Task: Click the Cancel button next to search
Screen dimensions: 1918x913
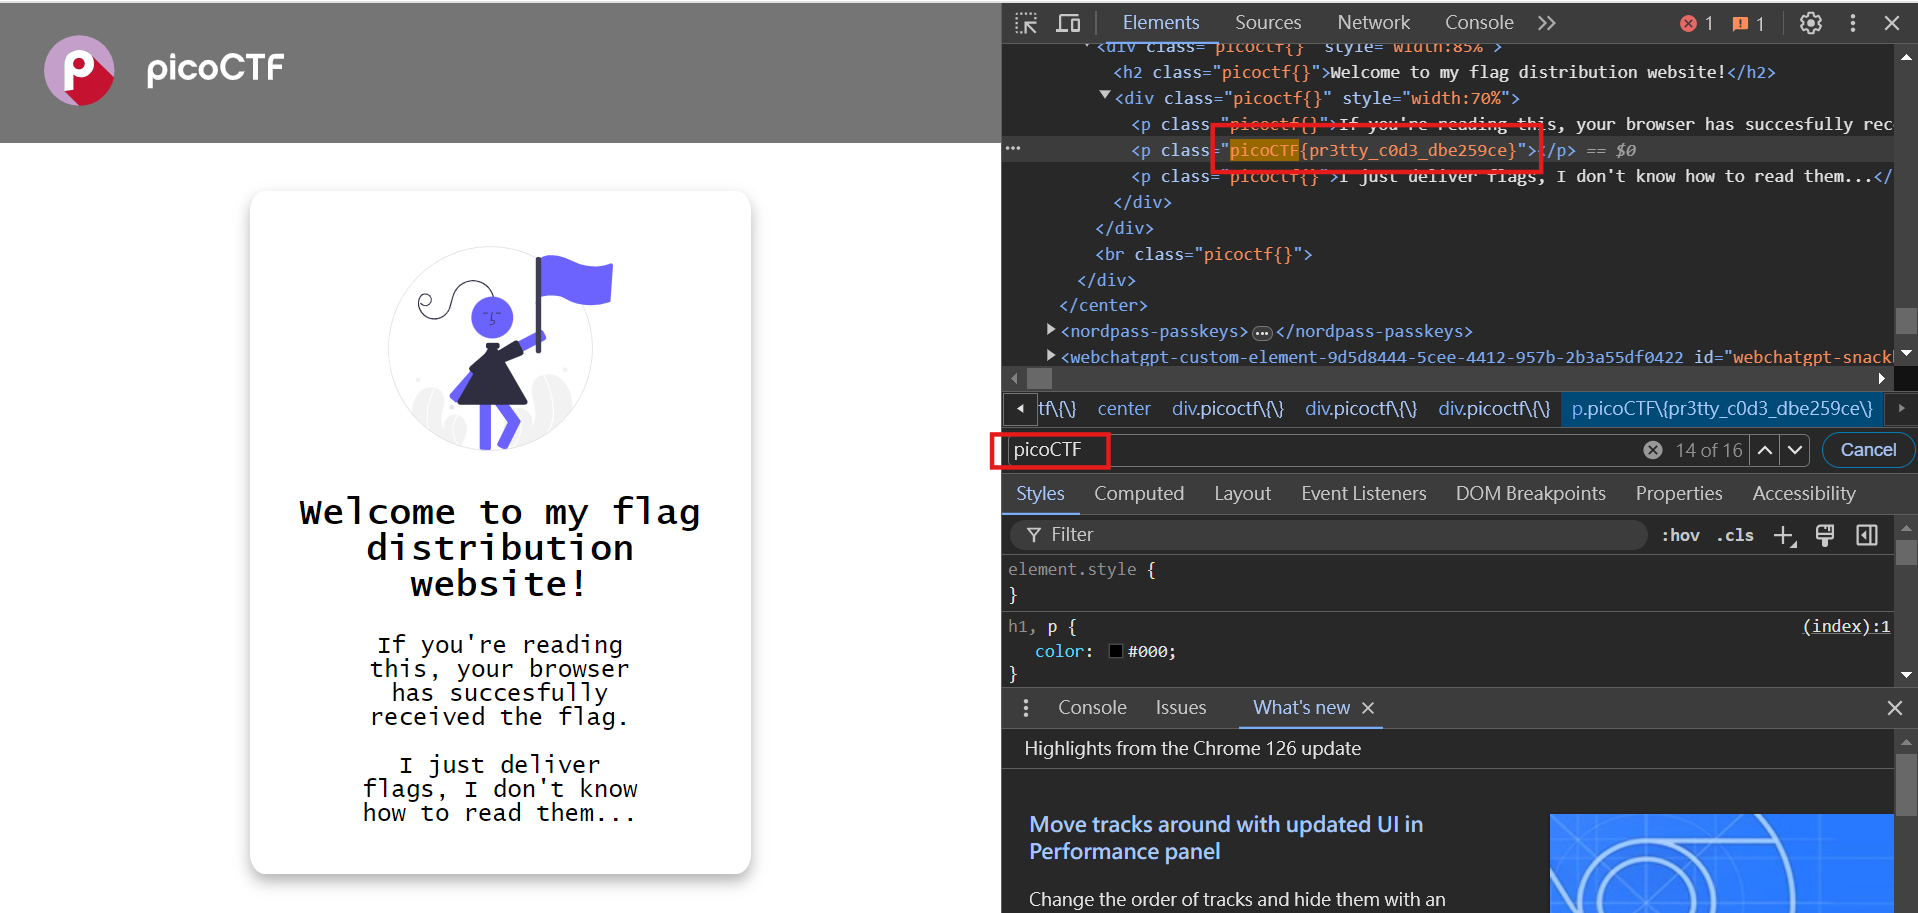Action: (1866, 449)
